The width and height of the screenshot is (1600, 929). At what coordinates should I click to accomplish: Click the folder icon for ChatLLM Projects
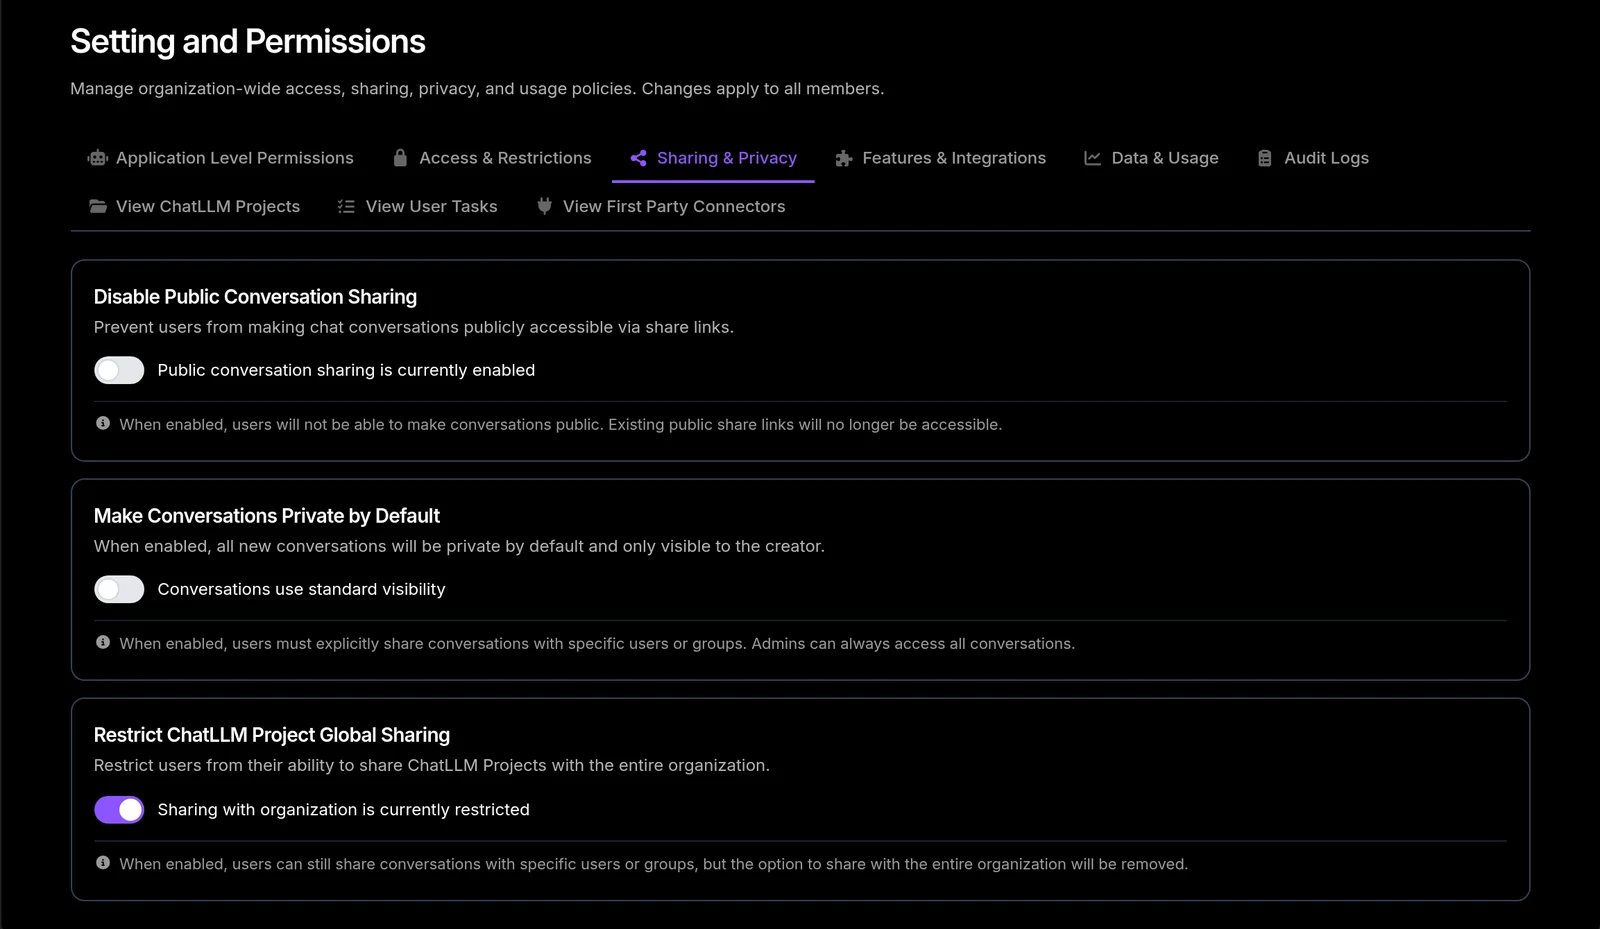pos(97,206)
